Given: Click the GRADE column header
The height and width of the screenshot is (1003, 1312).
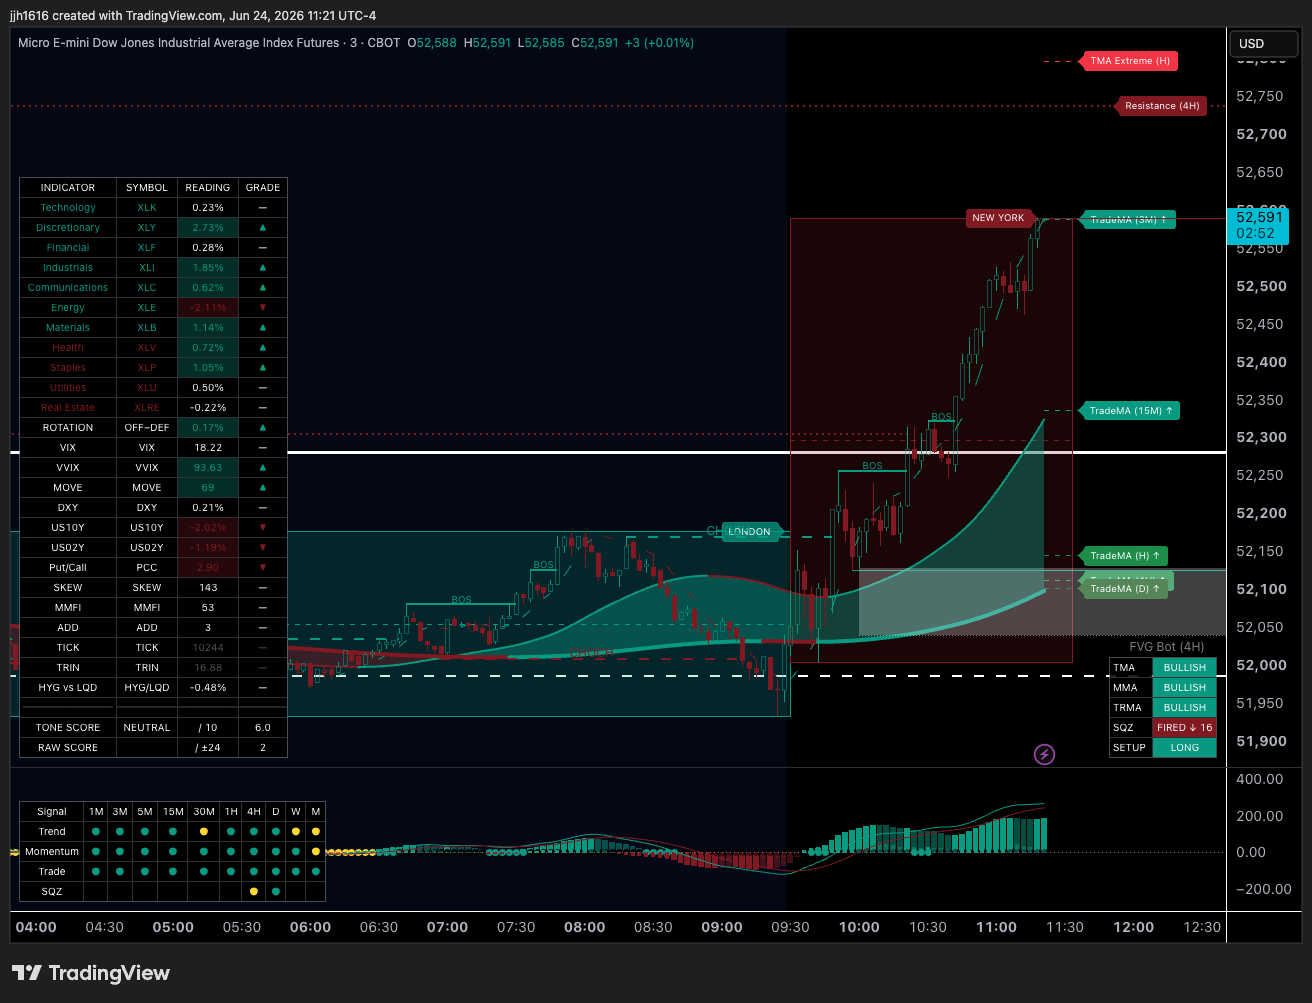Looking at the screenshot, I should click(263, 188).
